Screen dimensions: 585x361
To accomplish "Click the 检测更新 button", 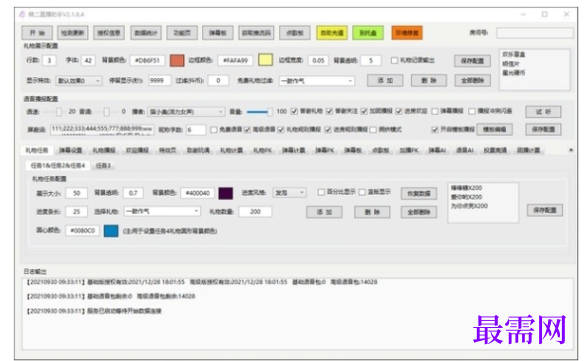I will pos(73,33).
